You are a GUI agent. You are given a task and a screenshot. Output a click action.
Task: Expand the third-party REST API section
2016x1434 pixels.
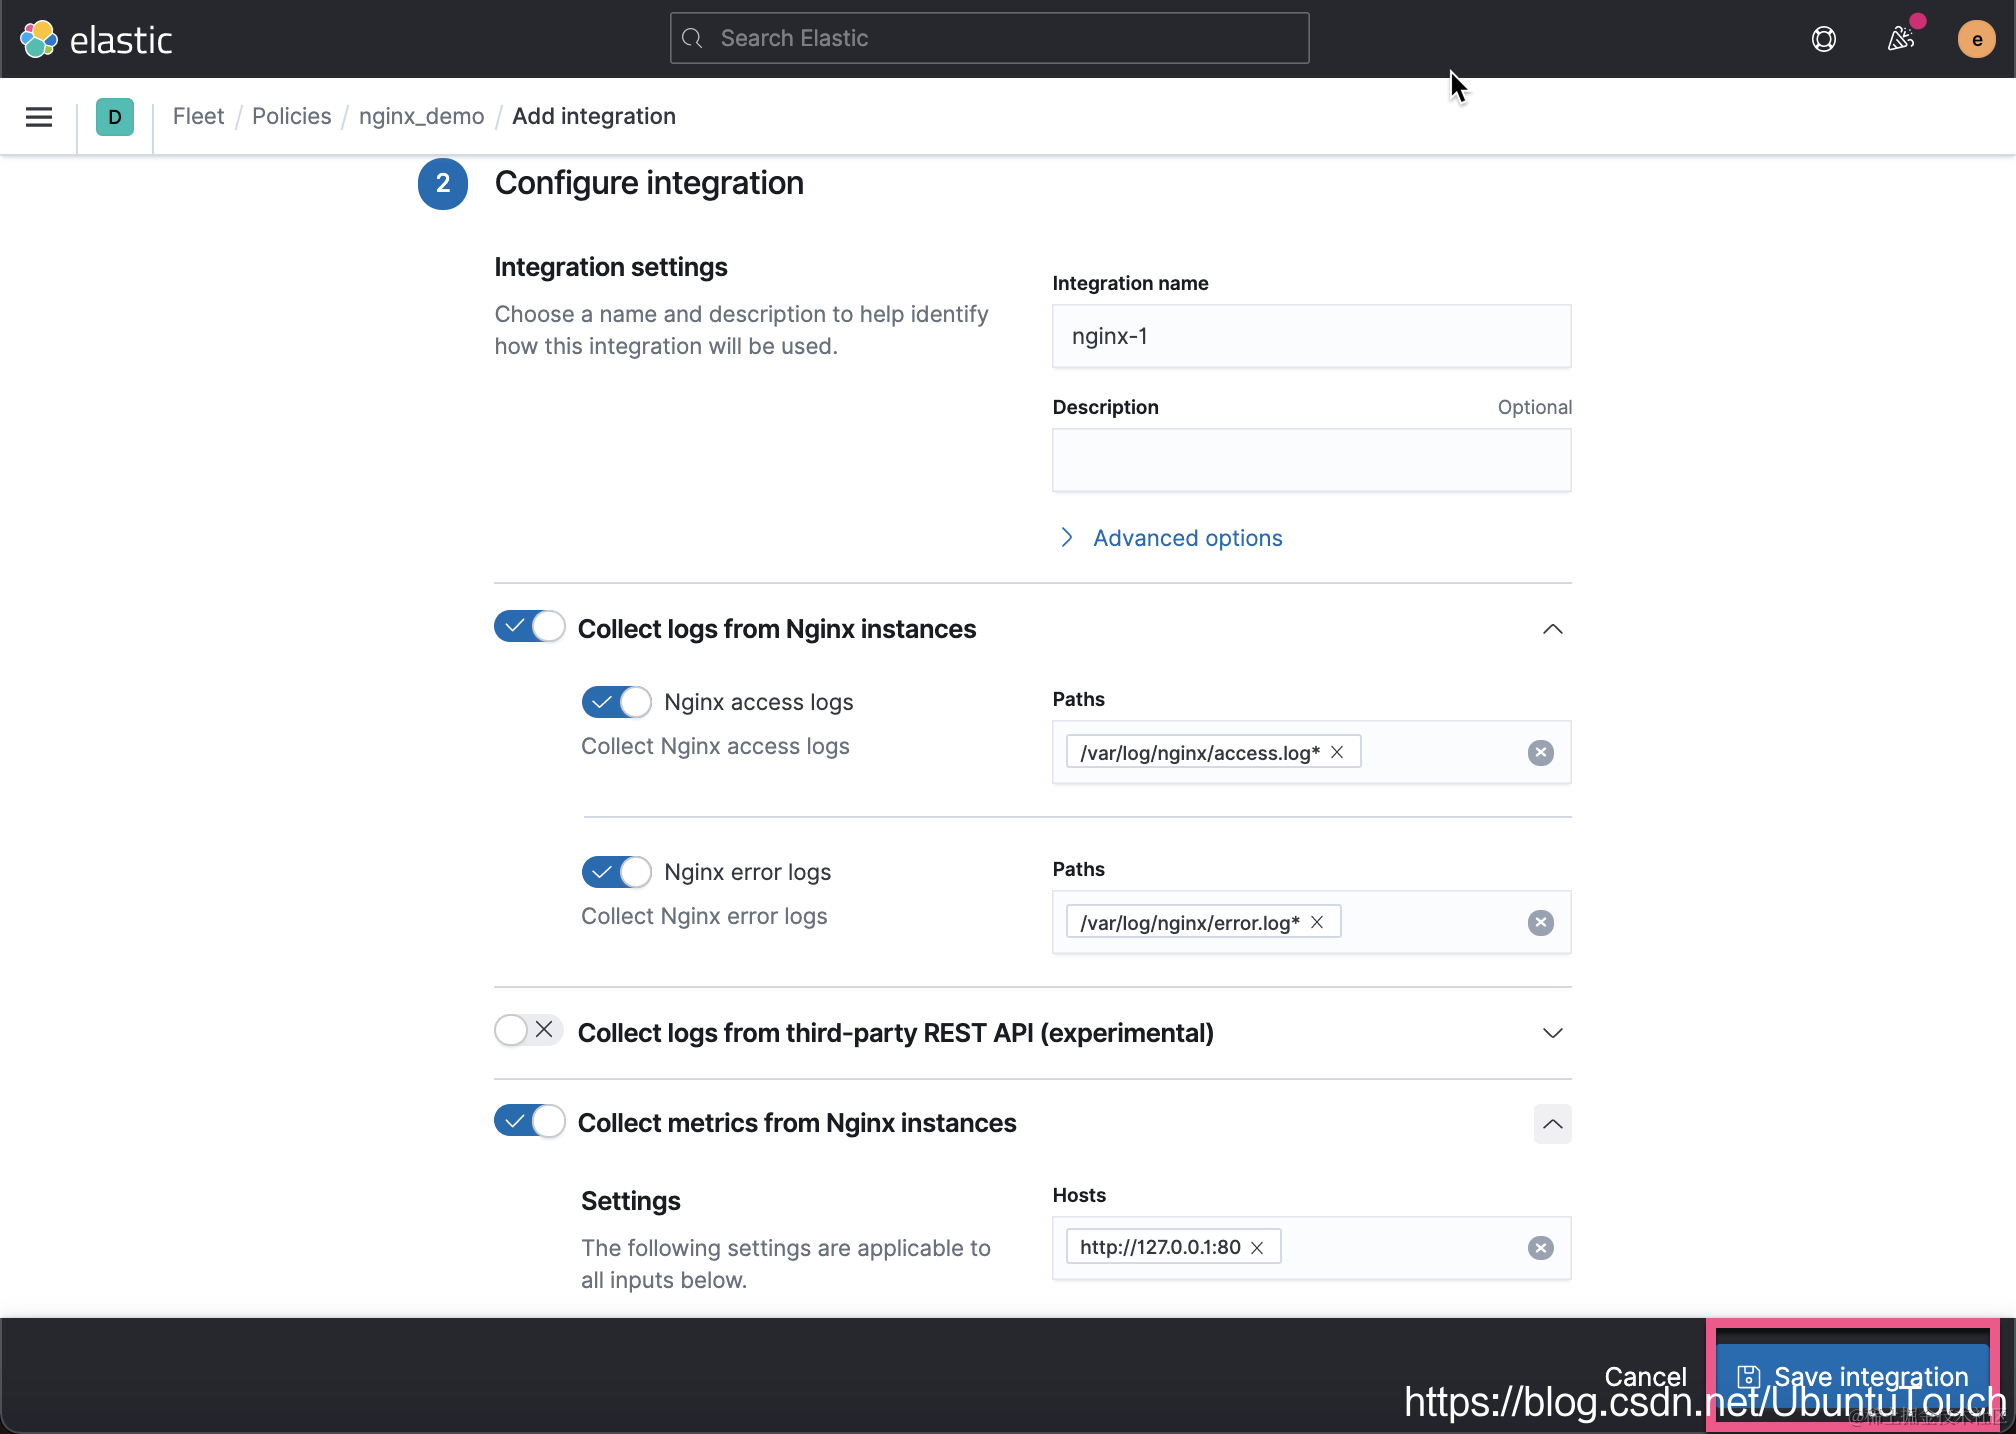[1552, 1033]
